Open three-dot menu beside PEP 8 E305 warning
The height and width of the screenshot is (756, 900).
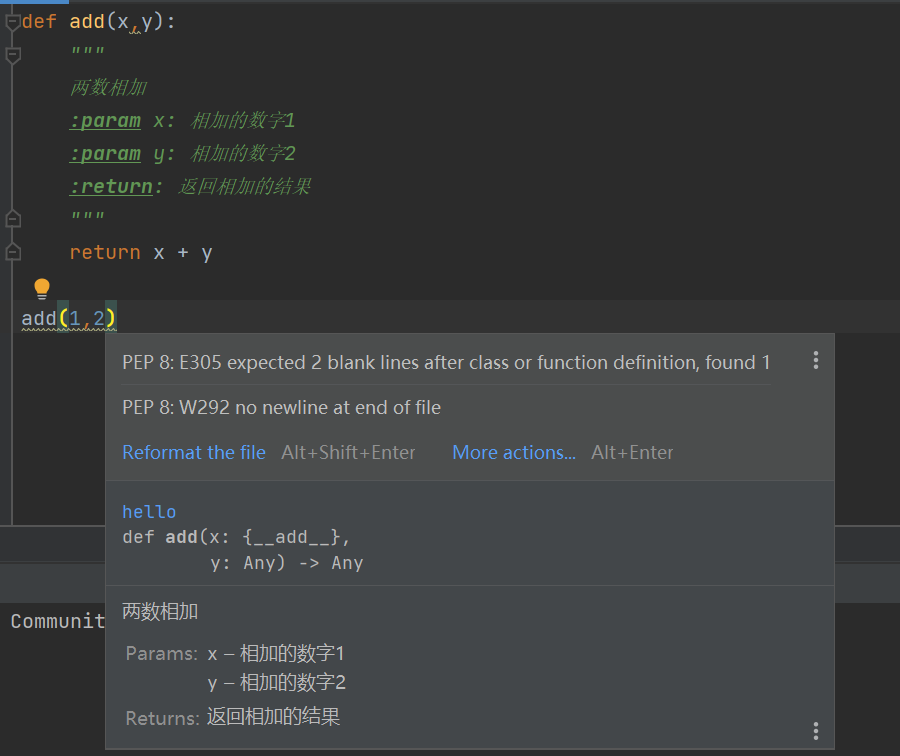816,361
